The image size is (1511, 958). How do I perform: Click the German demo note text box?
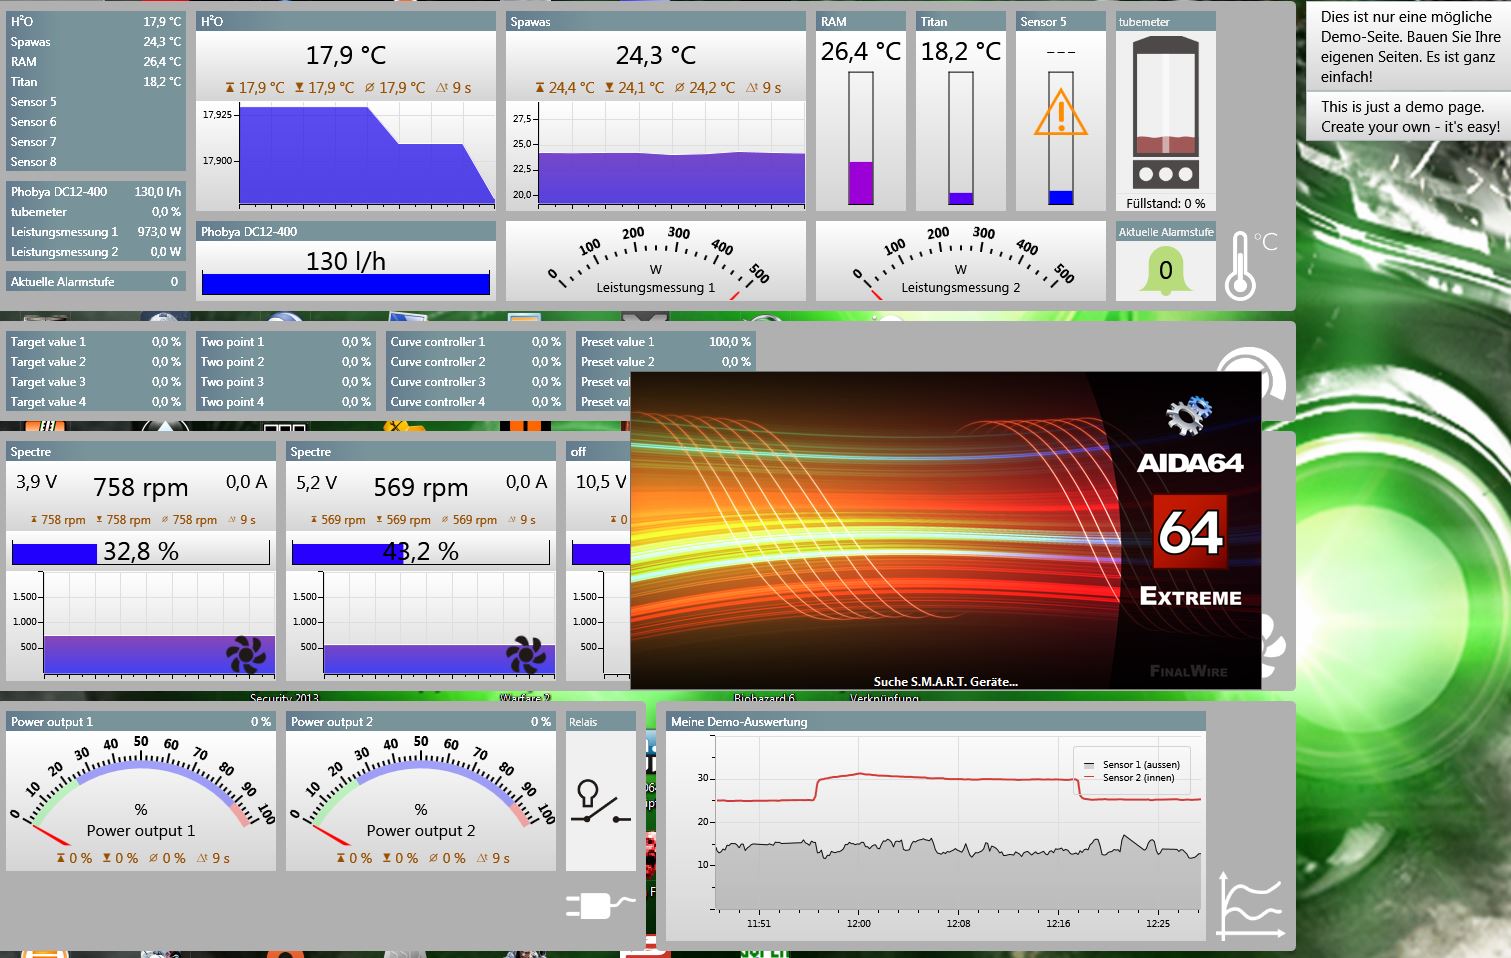tap(1410, 46)
